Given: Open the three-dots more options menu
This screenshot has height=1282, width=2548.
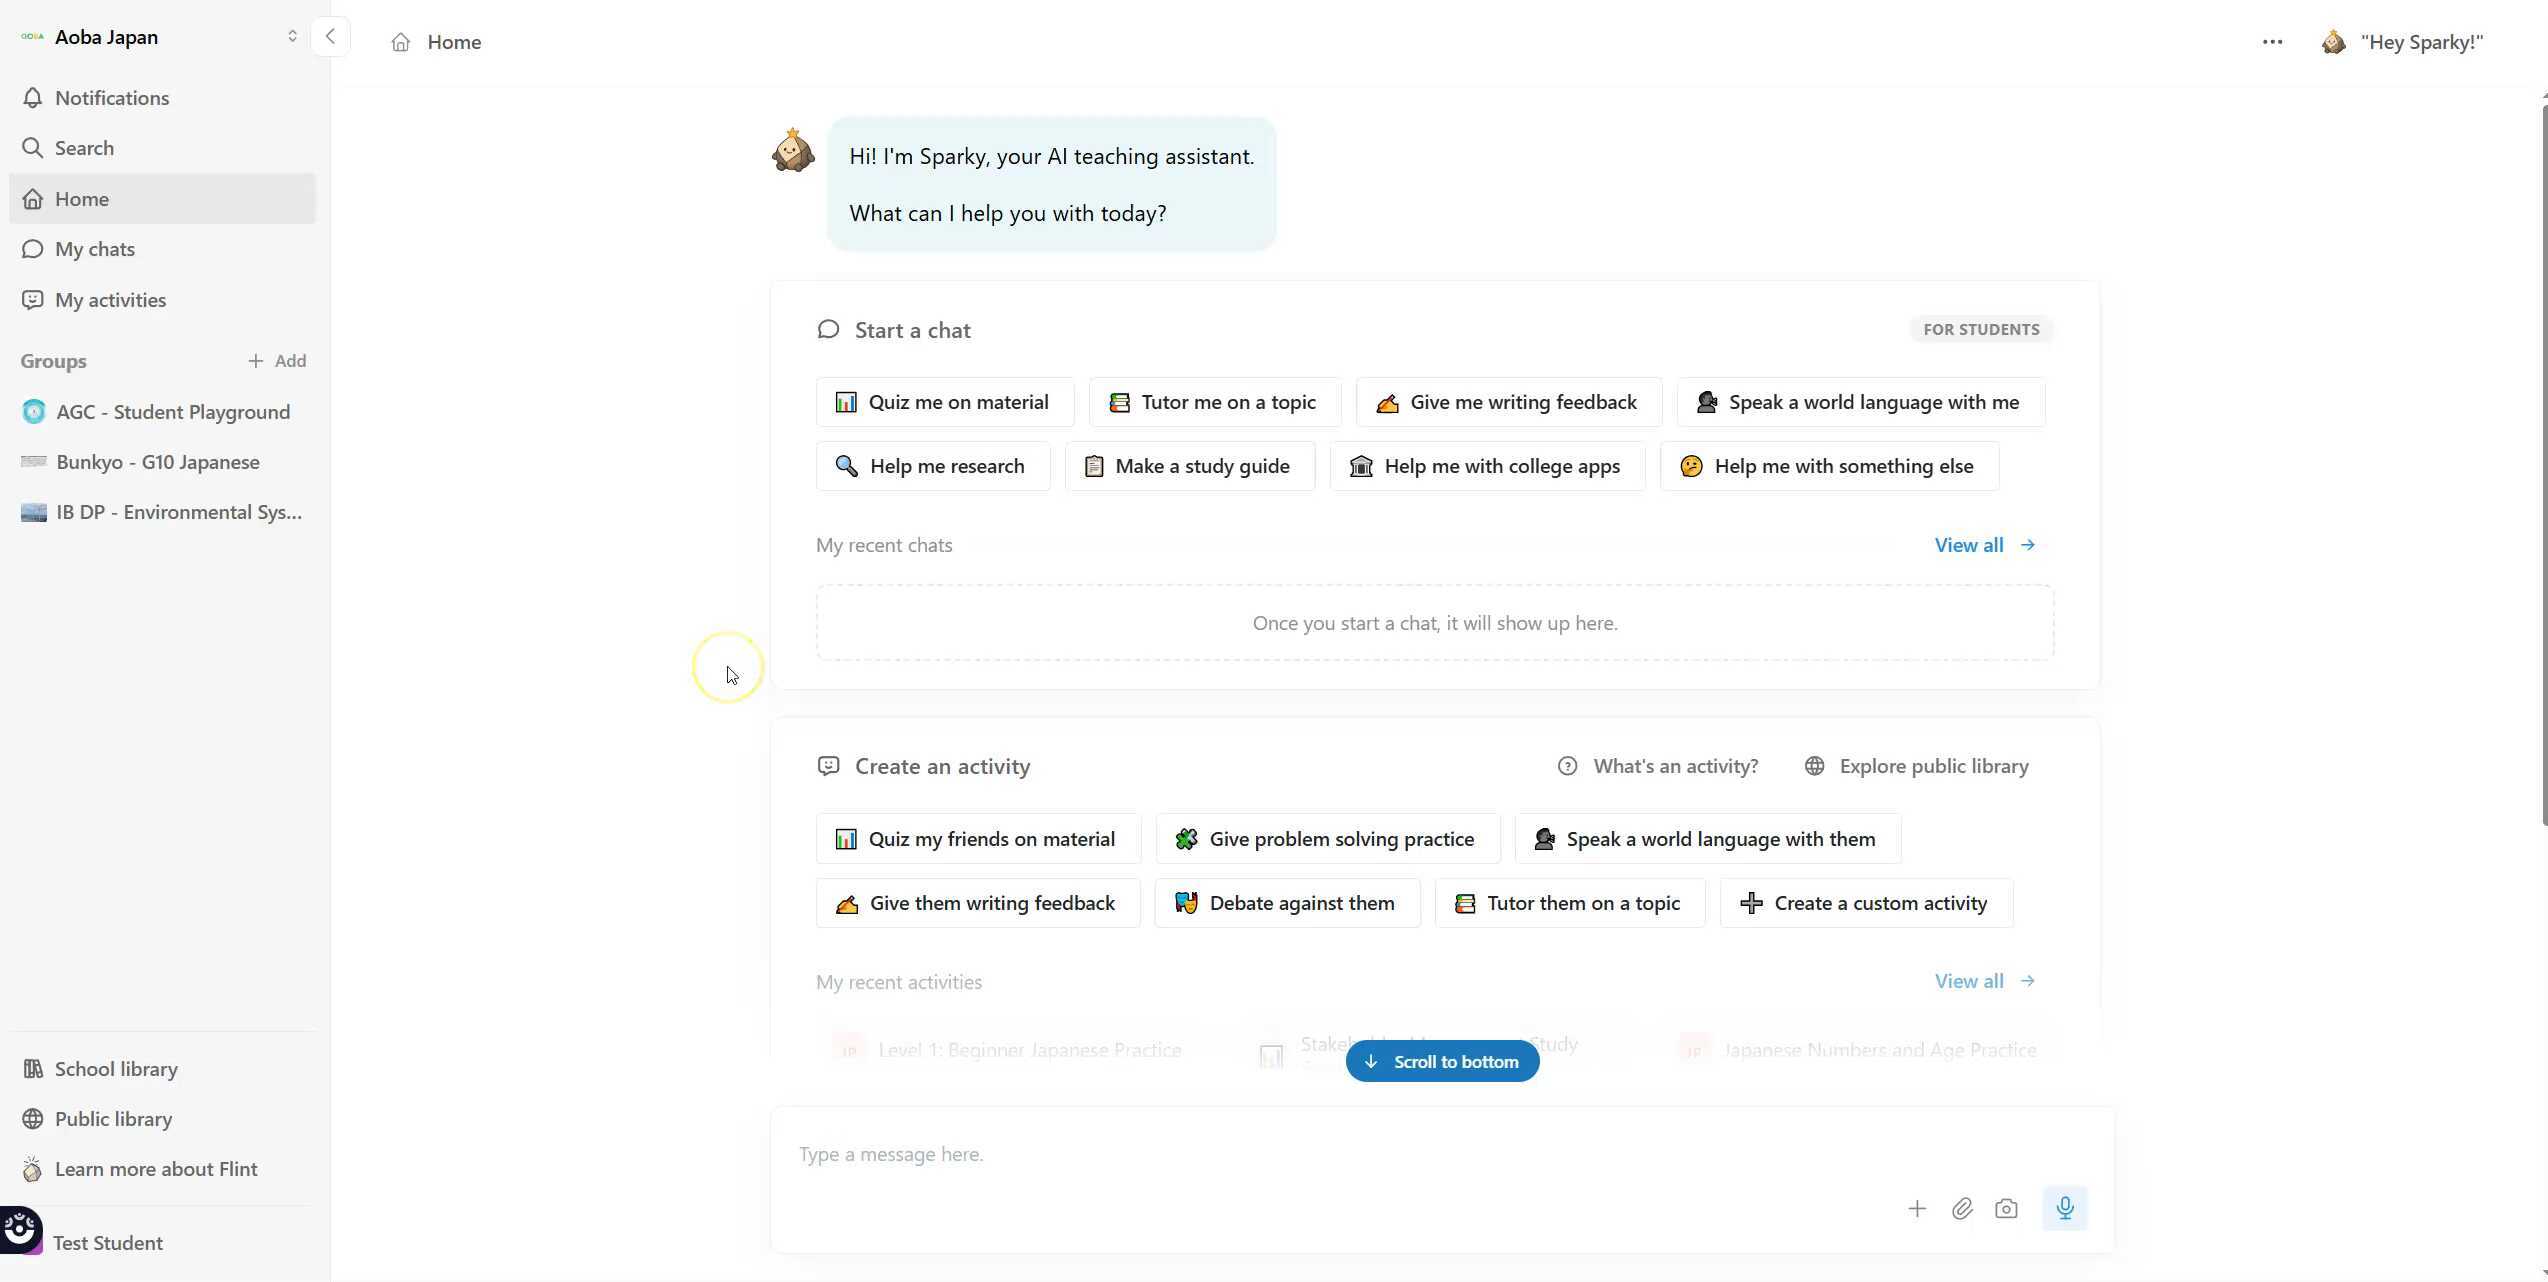Looking at the screenshot, I should 2272,42.
